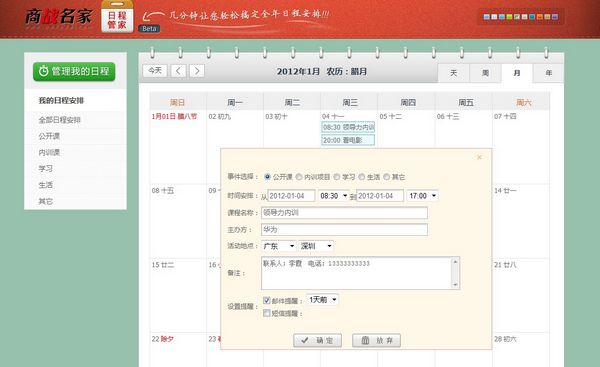Open the 08:30 start time dropdown
This screenshot has width=600, height=367.
coord(334,196)
